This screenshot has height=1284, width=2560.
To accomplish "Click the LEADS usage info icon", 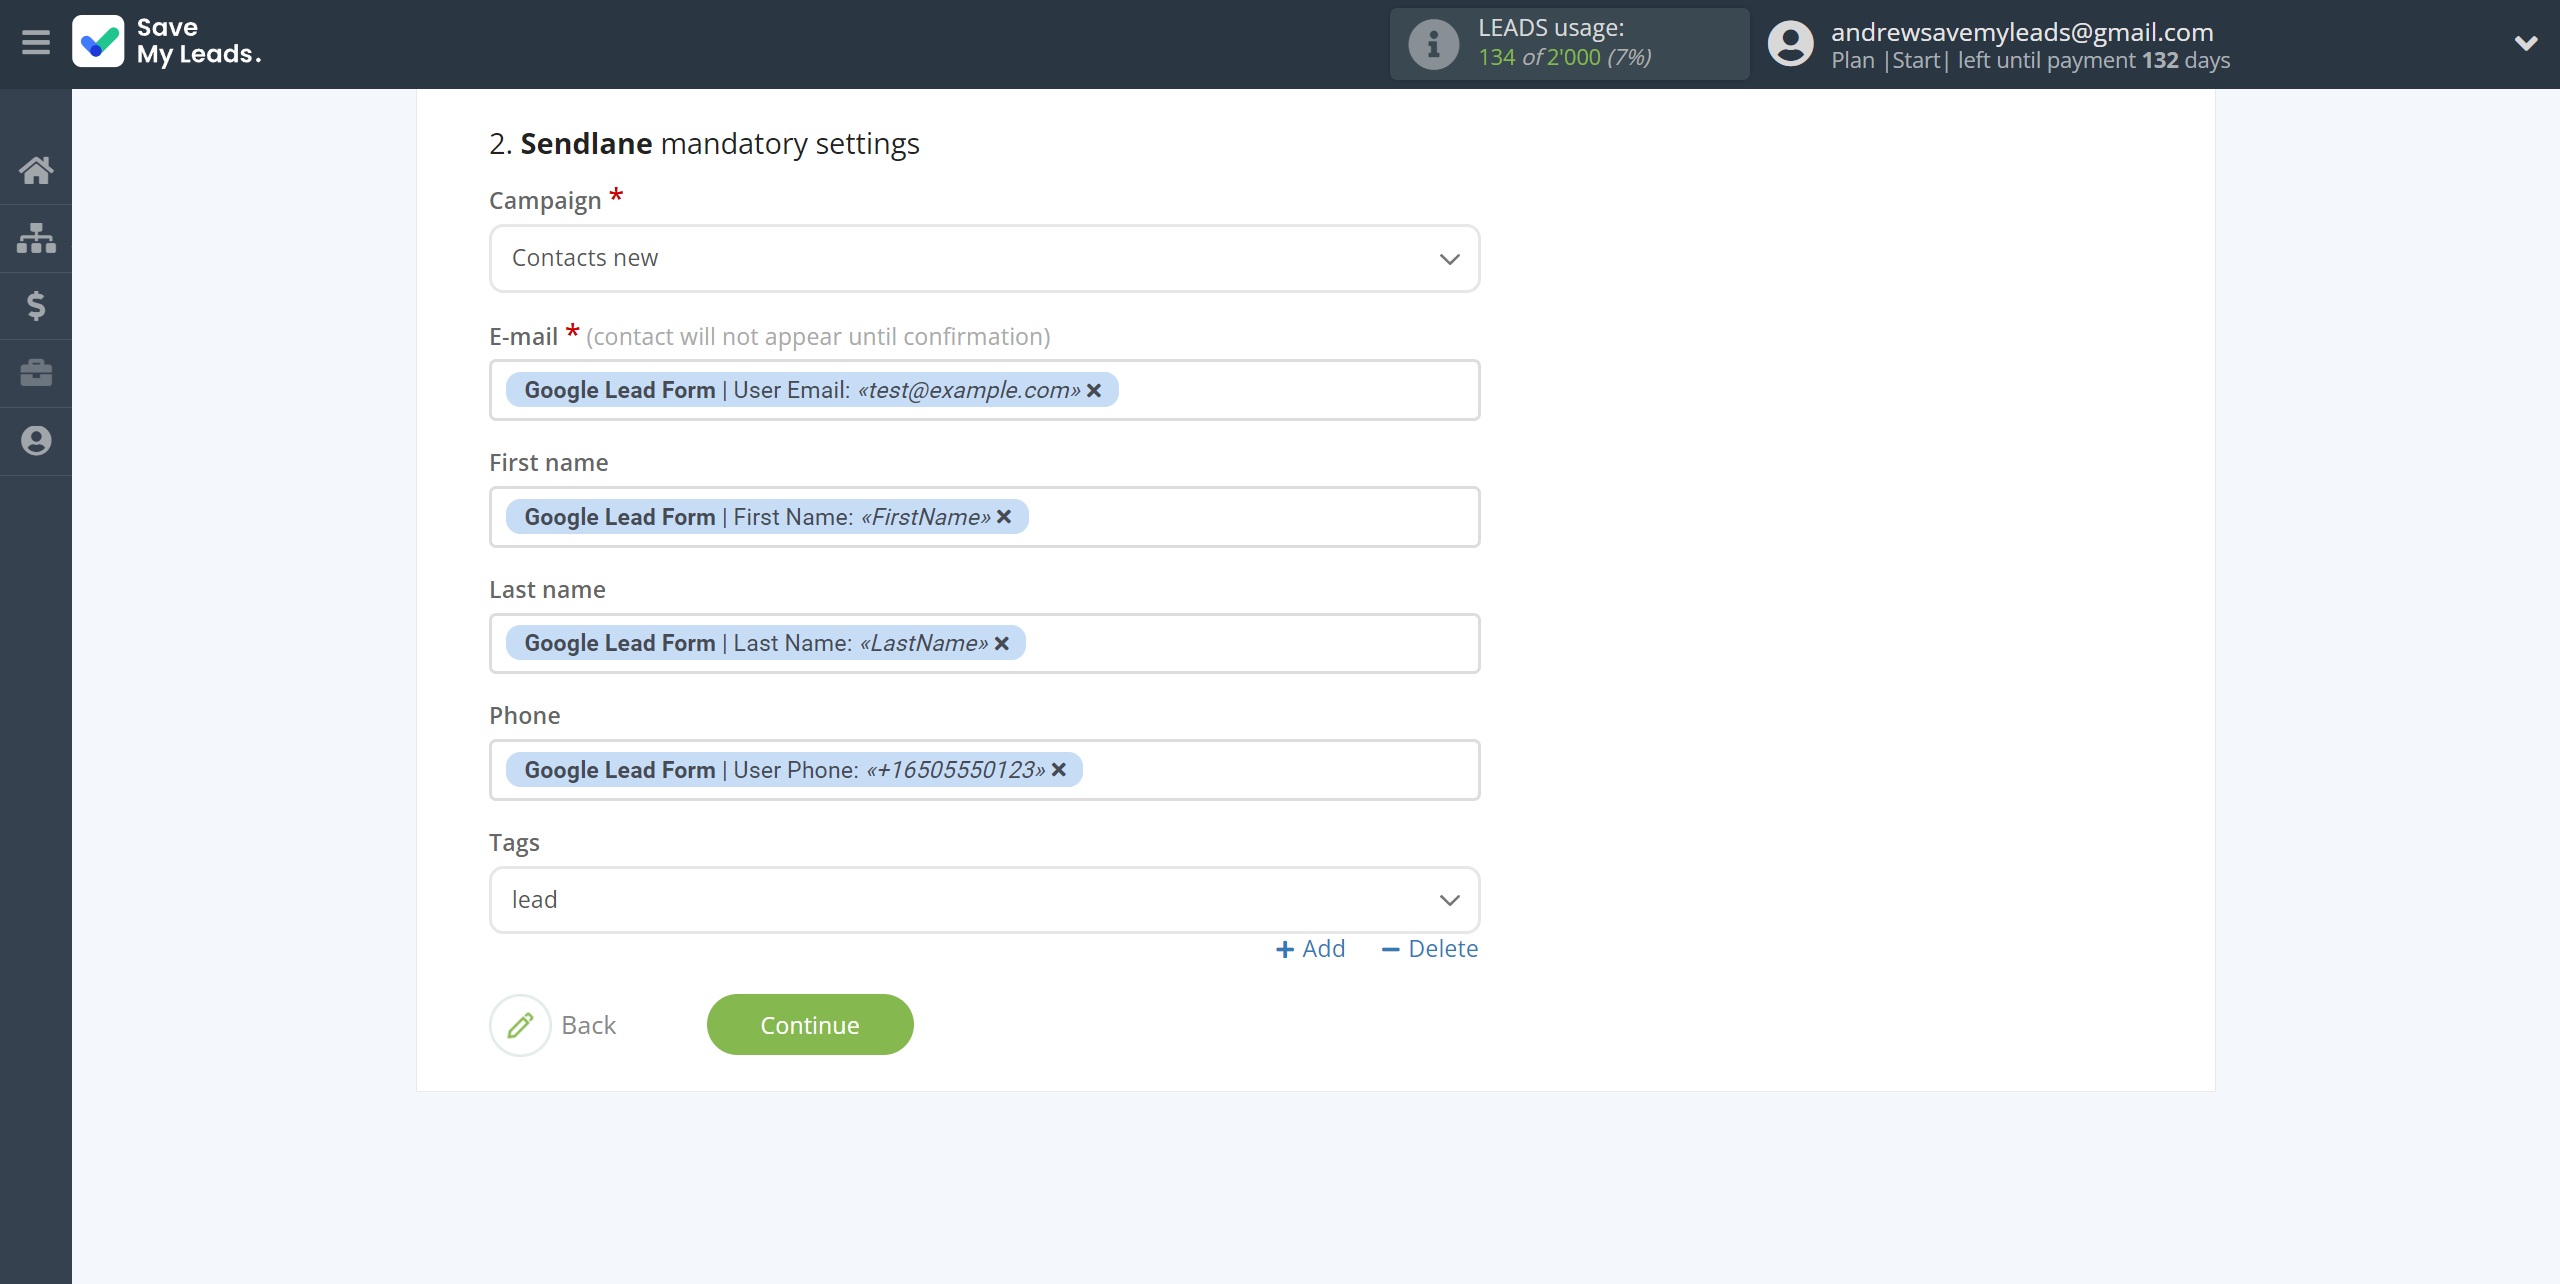I will point(1433,44).
